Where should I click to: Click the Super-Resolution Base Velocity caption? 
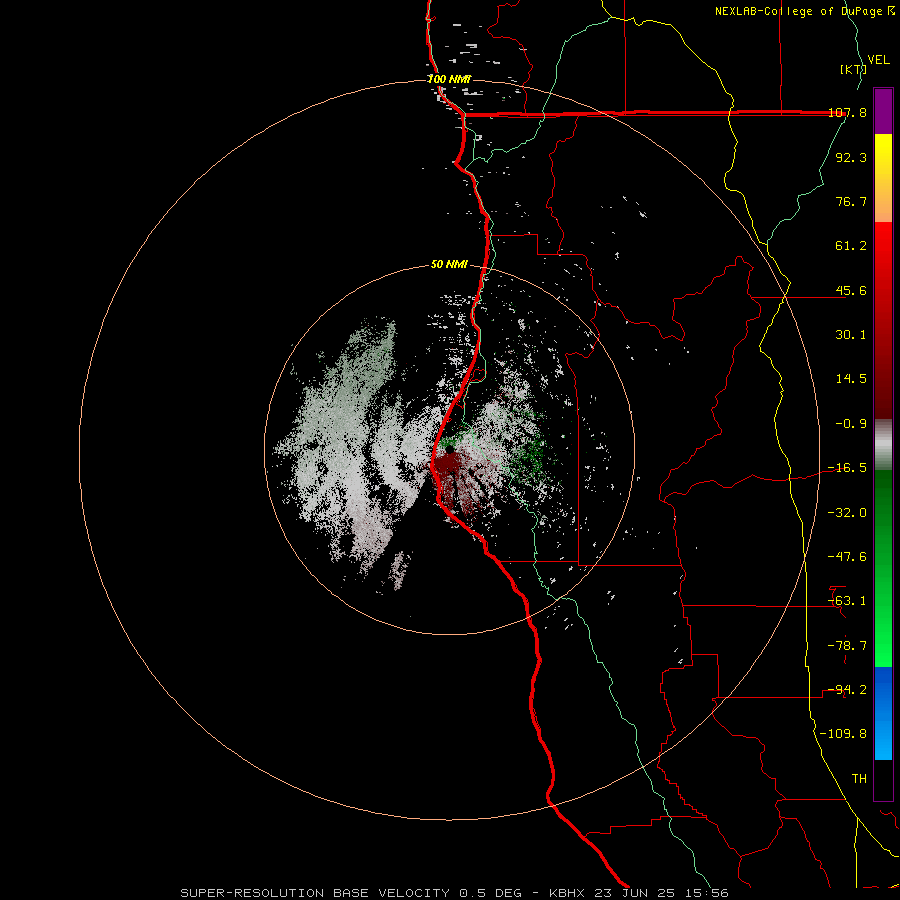click(x=454, y=893)
